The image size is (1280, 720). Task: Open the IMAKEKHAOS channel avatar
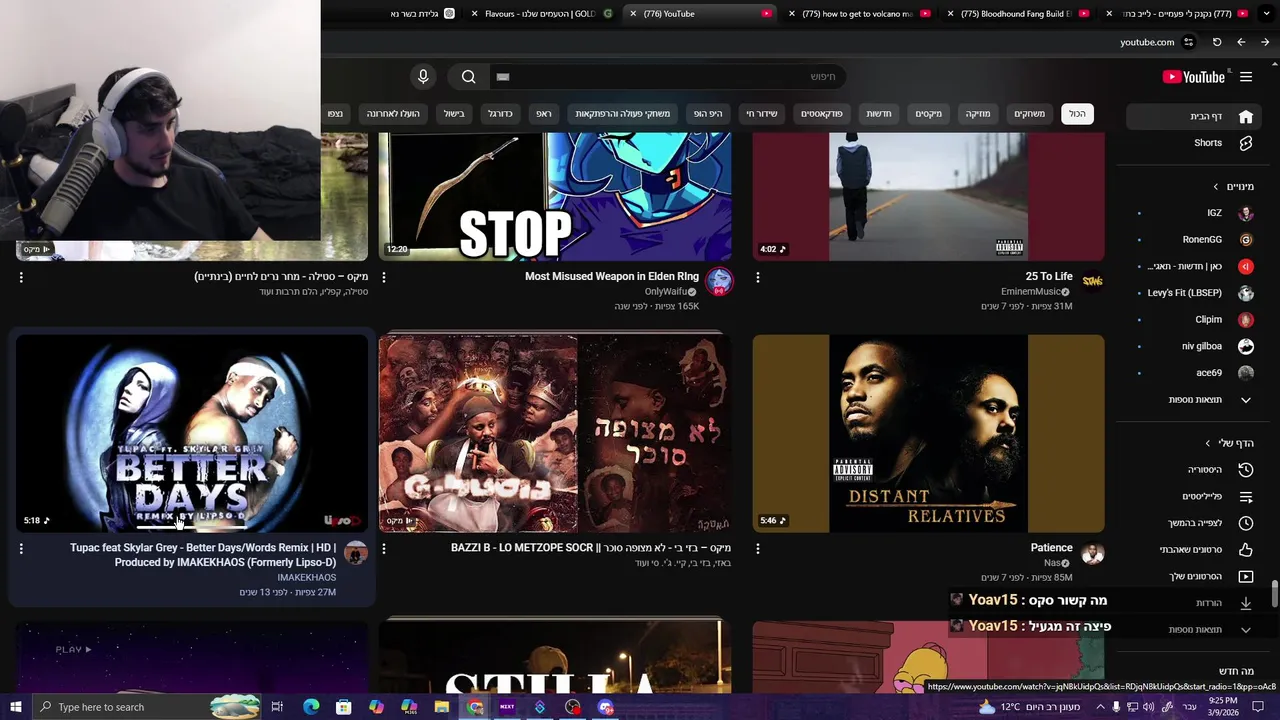[355, 553]
